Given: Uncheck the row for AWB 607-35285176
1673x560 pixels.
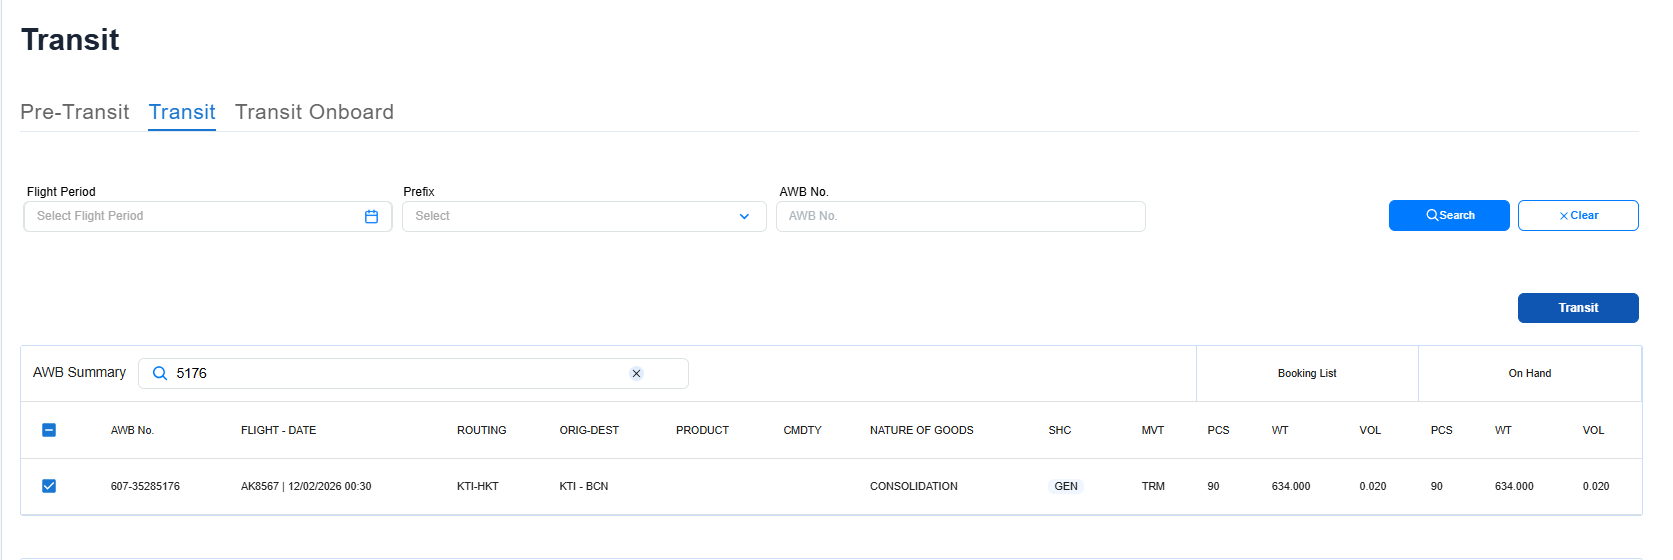Looking at the screenshot, I should coord(49,486).
